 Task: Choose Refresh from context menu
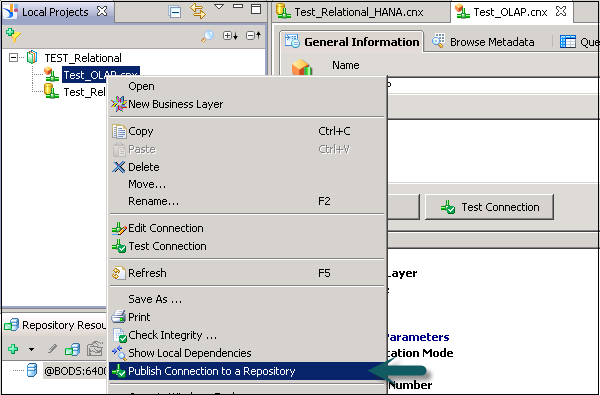[x=247, y=273]
